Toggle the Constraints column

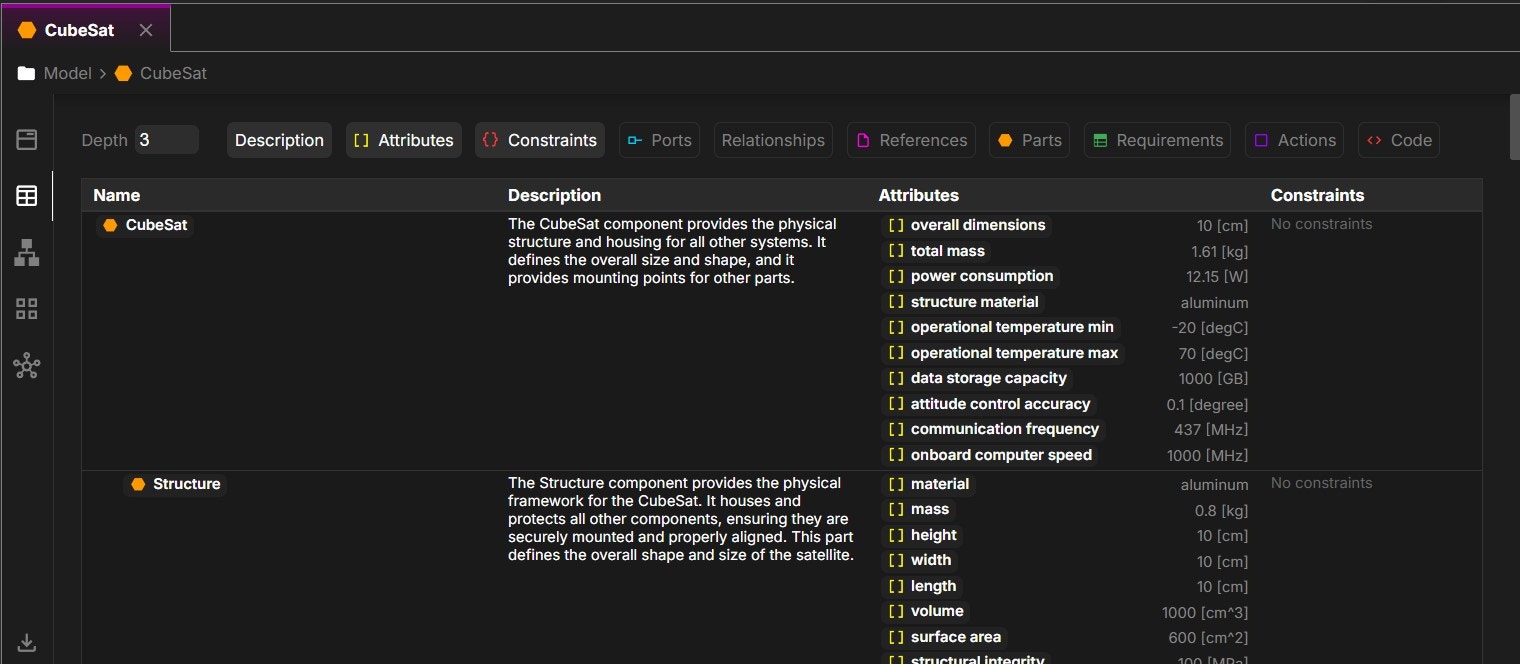[539, 140]
